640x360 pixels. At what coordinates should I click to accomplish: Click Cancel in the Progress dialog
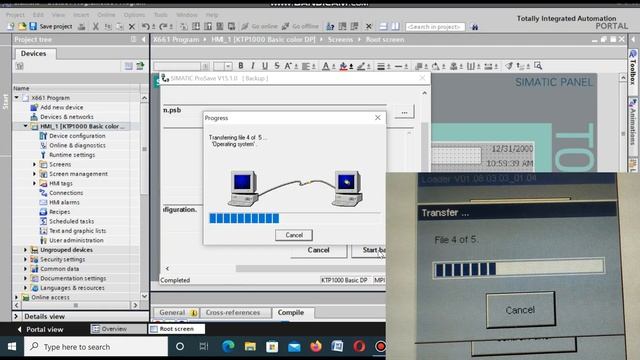point(294,235)
